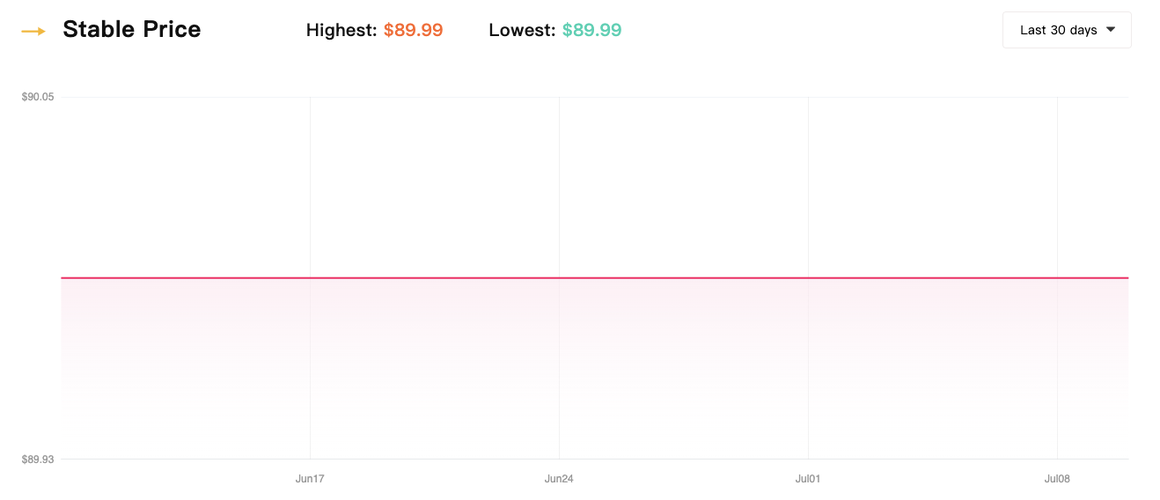Screen dimensions: 1160x500
Task: Click the orange arrow trend icon
Action: tap(33, 31)
